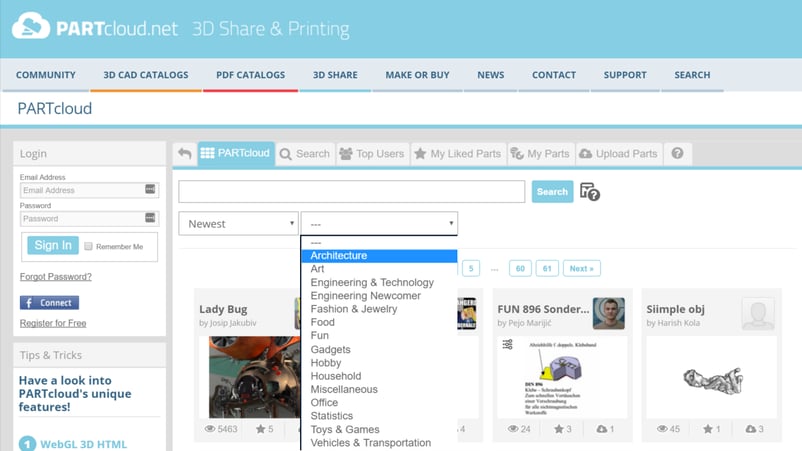802x451 pixels.
Task: Select Gadgets category option
Action: pos(379,349)
